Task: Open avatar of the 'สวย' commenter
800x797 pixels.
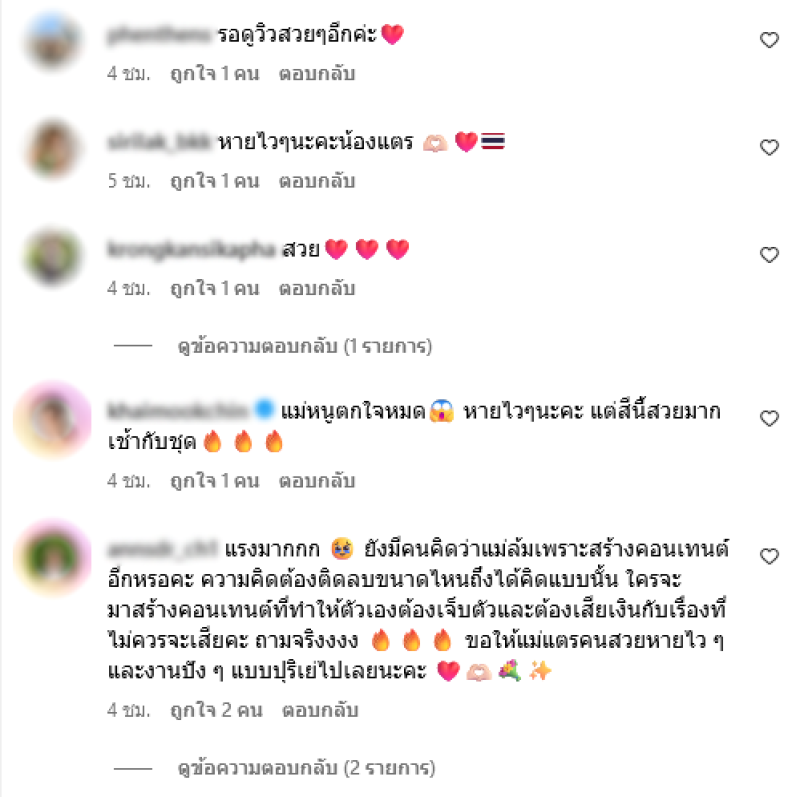Action: [53, 255]
